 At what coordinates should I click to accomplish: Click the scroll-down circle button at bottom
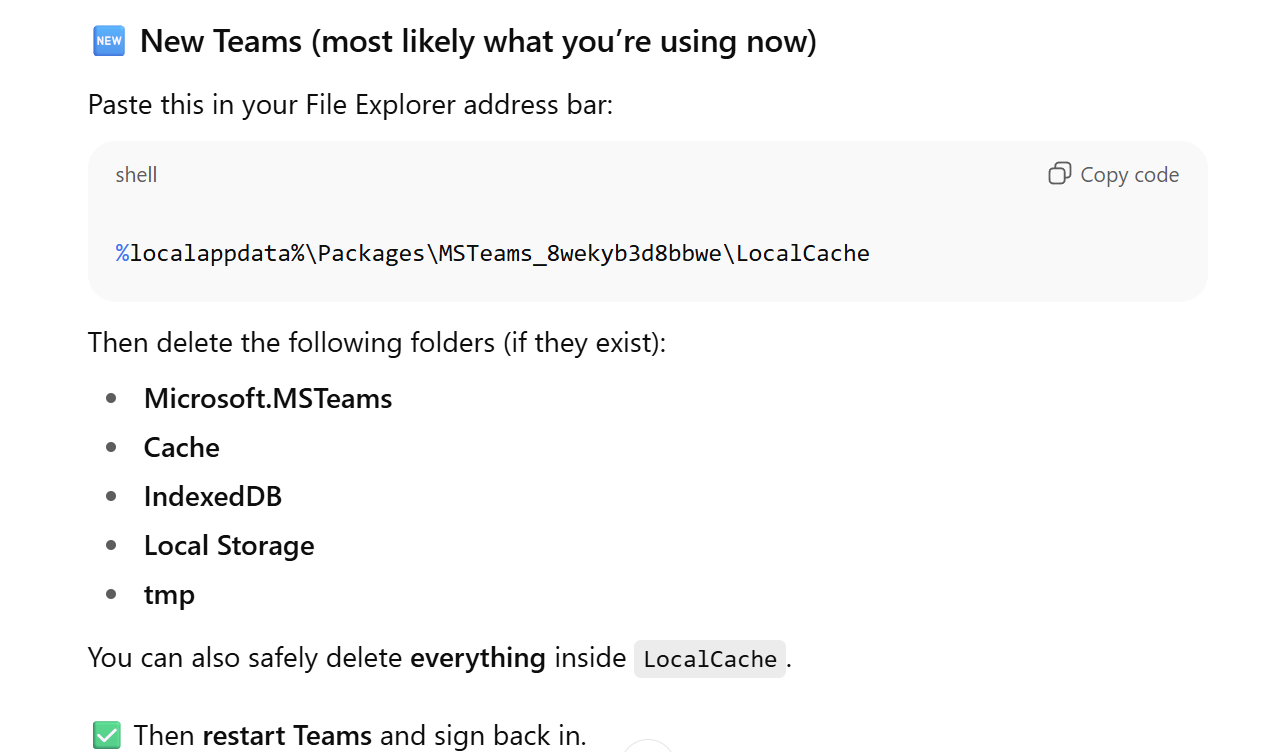(x=648, y=746)
